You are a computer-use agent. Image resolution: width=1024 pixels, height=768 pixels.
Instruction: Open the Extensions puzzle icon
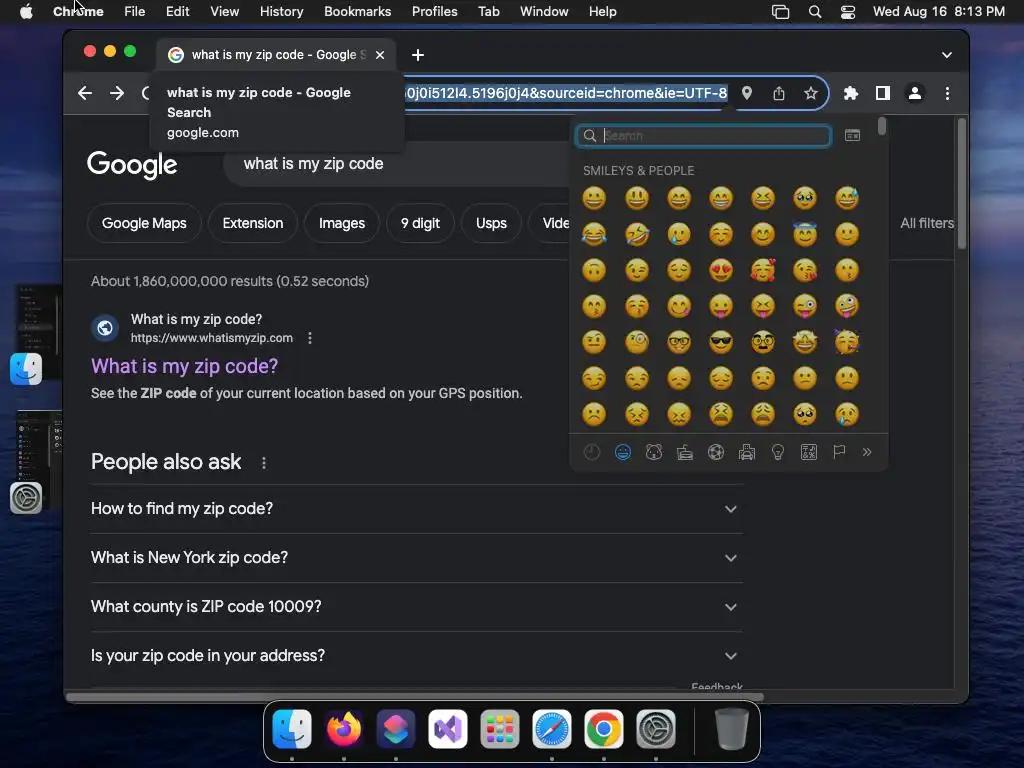[850, 93]
